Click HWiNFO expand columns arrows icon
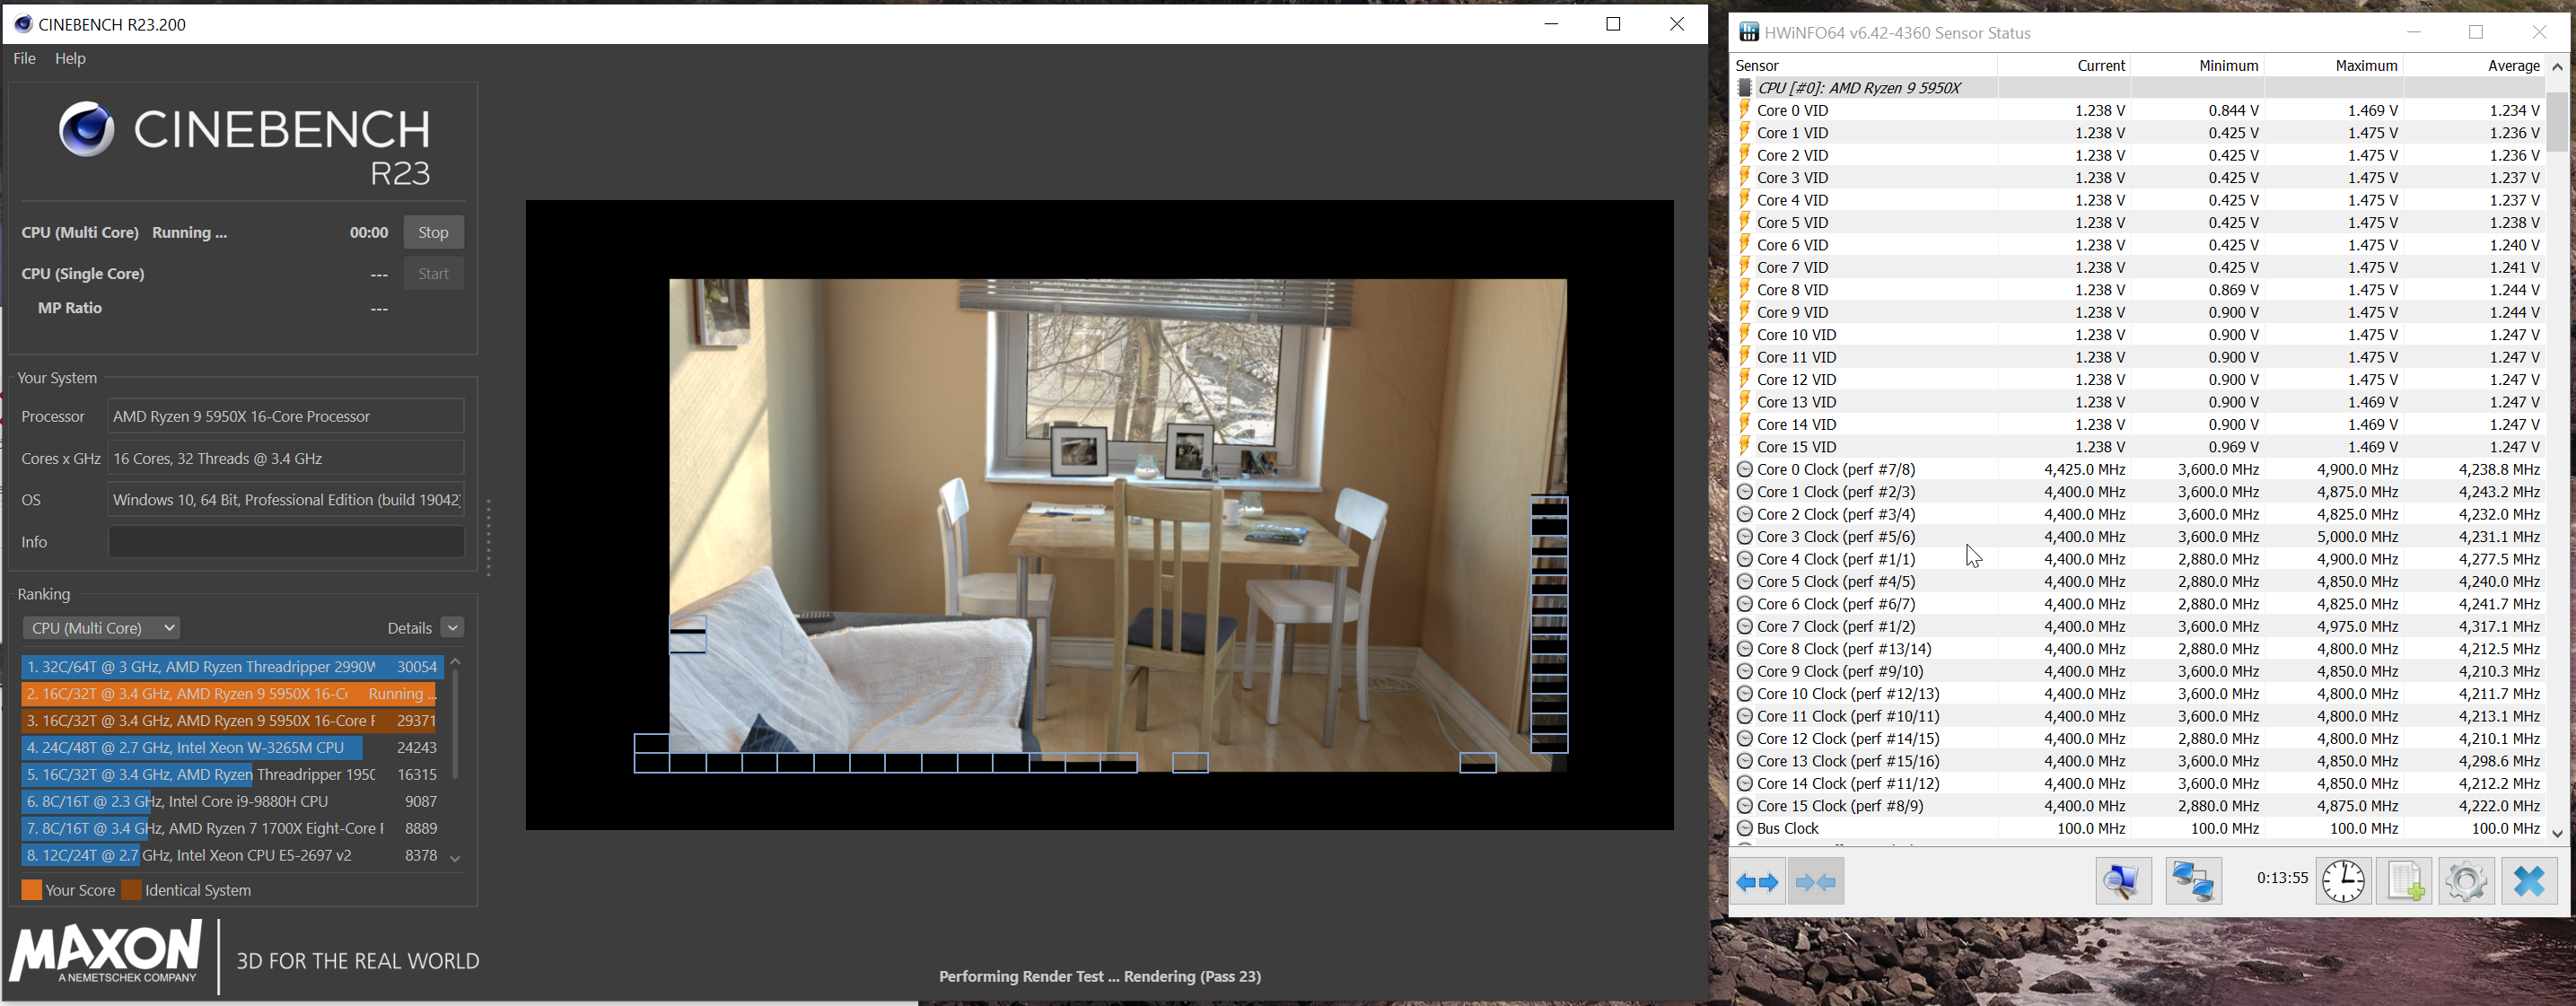Viewport: 2576px width, 1006px height. tap(1757, 882)
